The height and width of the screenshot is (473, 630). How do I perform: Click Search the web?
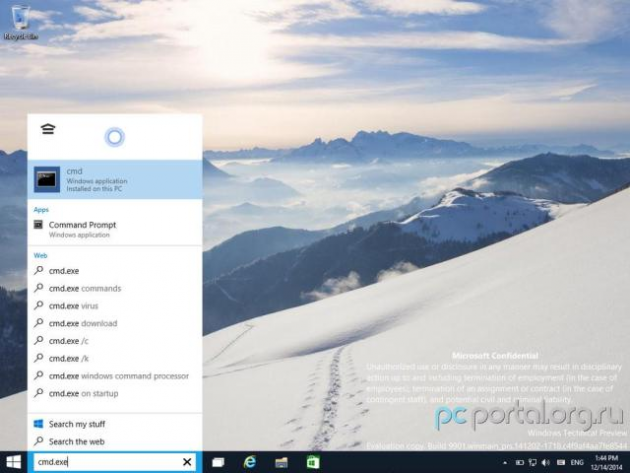click(x=76, y=441)
